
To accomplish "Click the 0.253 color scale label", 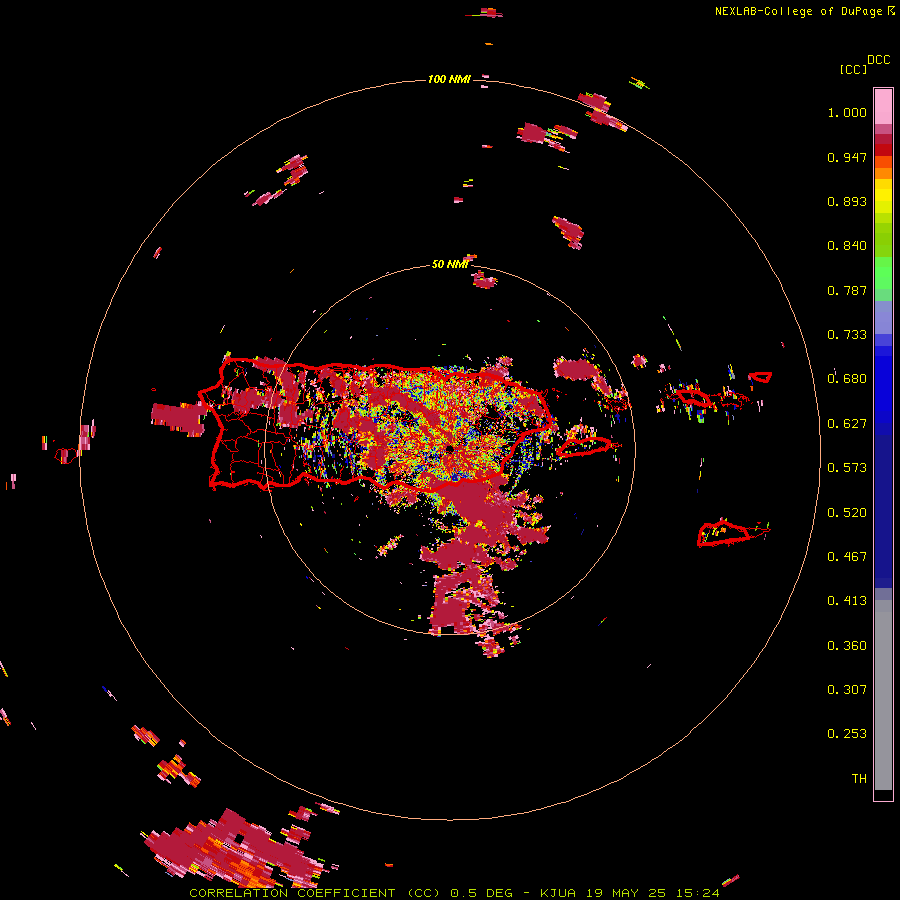I will (x=847, y=734).
